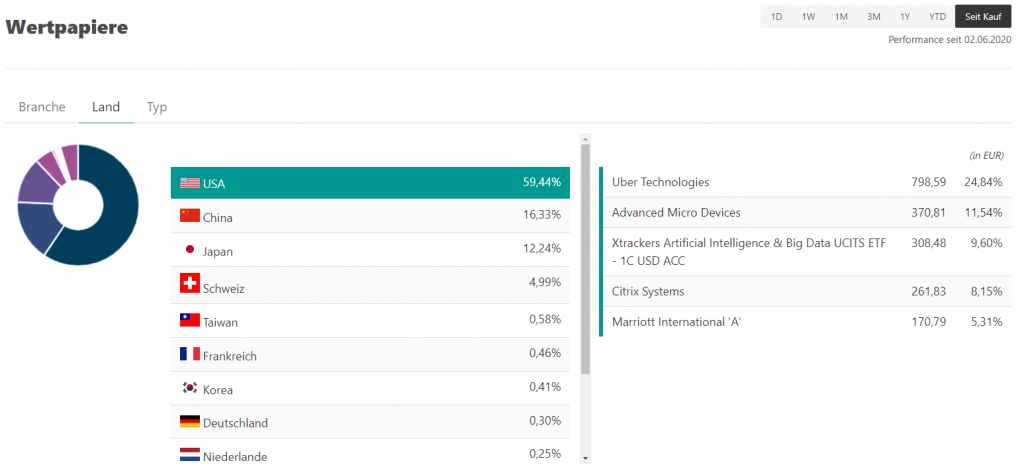Set performance period to 1M
This screenshot has width=1024, height=467.
pos(841,17)
